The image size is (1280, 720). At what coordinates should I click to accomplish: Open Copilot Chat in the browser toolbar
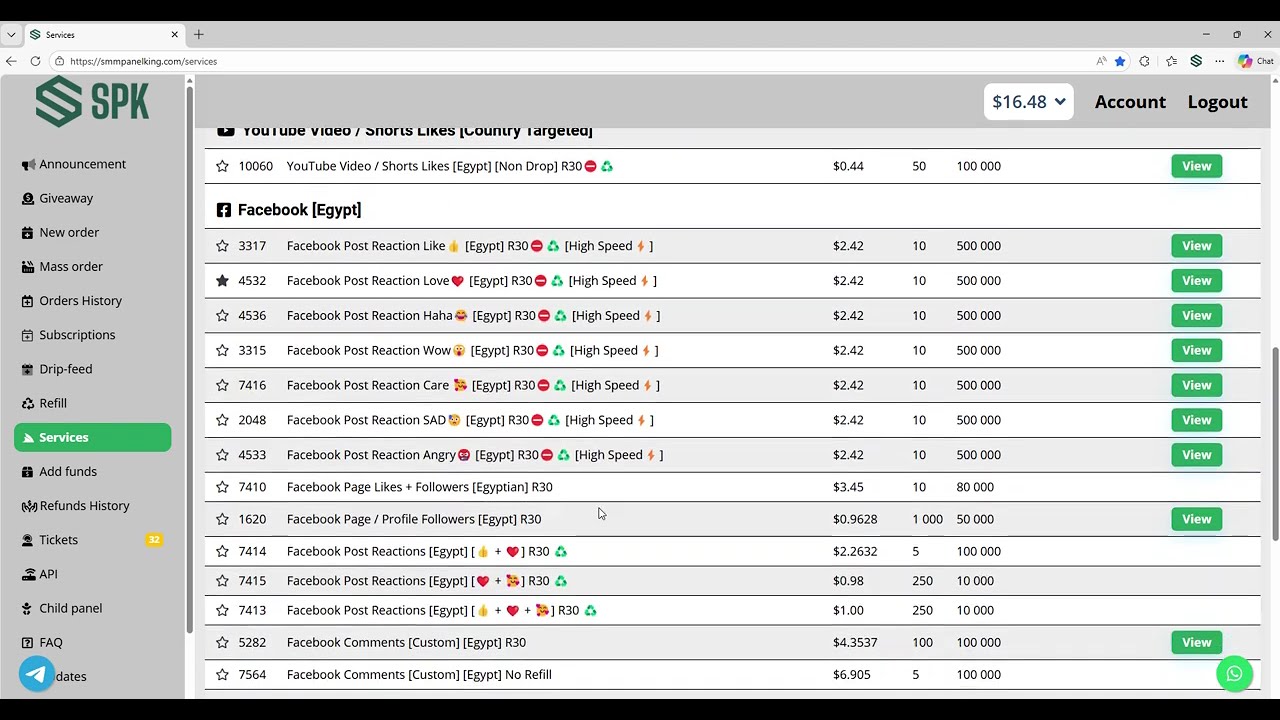[x=1255, y=61]
